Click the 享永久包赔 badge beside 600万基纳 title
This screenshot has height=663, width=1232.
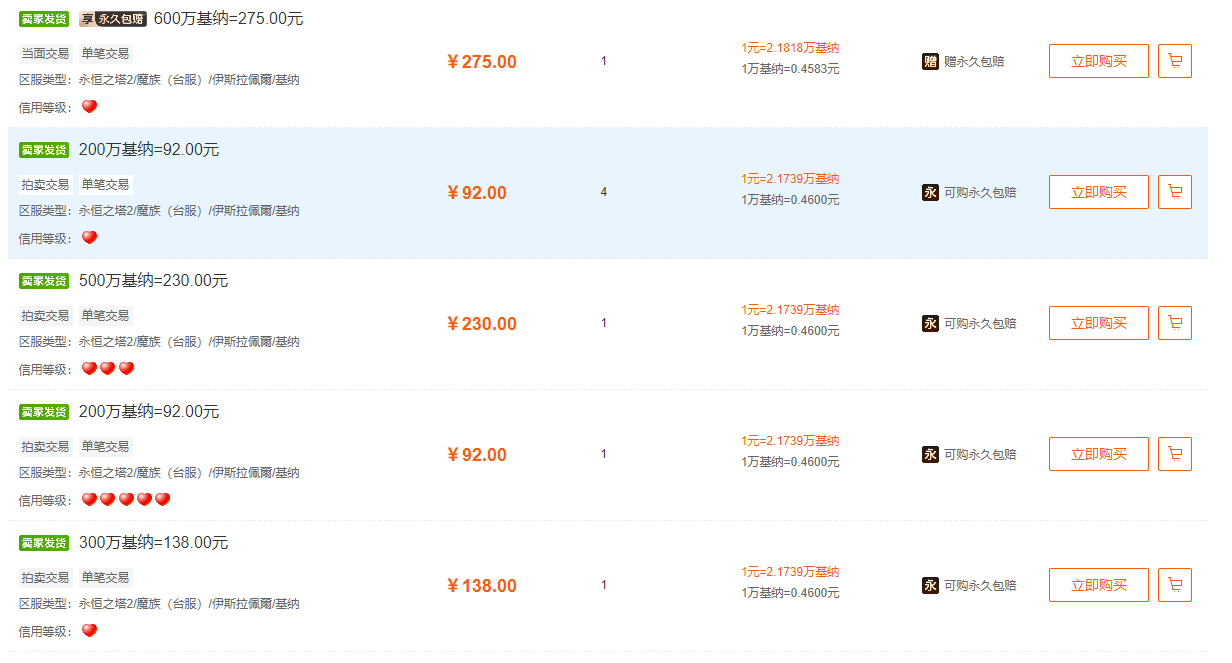pyautogui.click(x=113, y=19)
